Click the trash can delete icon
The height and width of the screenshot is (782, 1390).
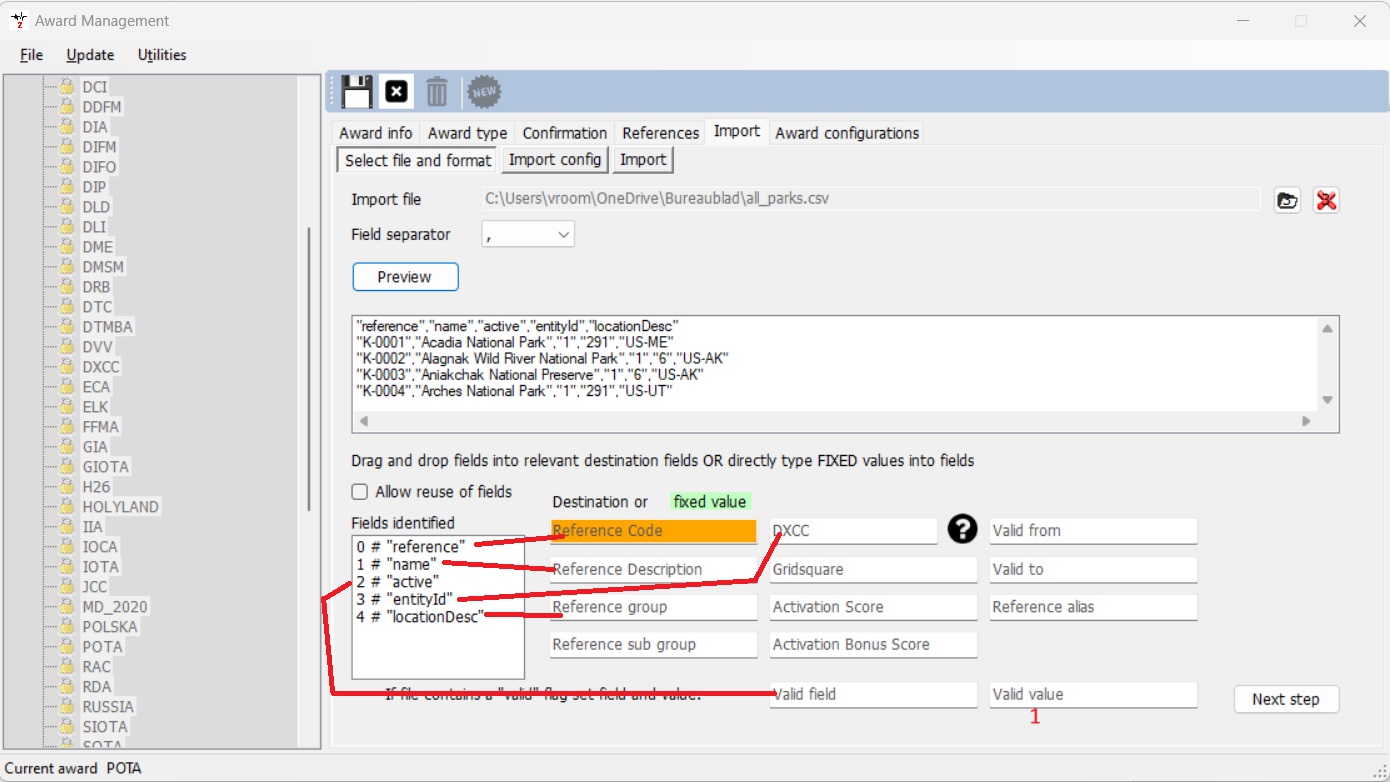[x=437, y=92]
